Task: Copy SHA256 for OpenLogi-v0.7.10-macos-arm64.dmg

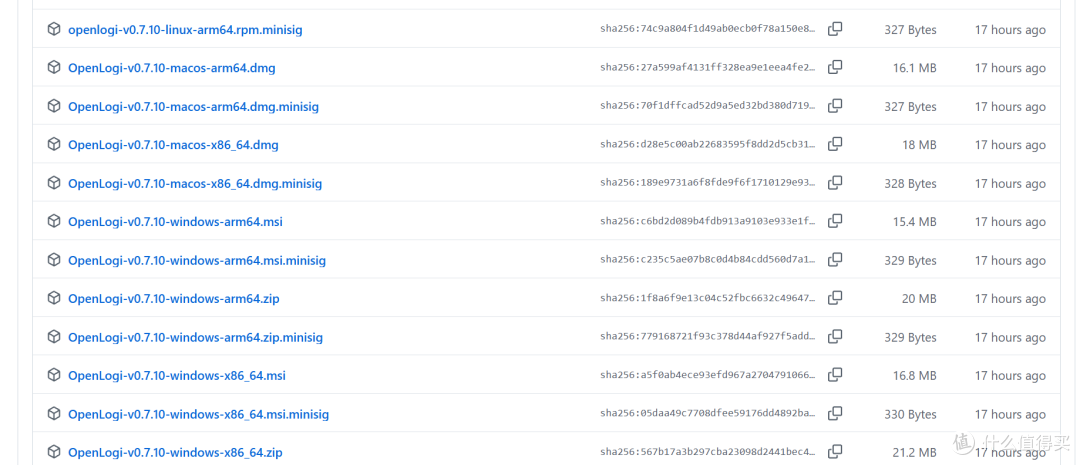Action: pos(835,68)
